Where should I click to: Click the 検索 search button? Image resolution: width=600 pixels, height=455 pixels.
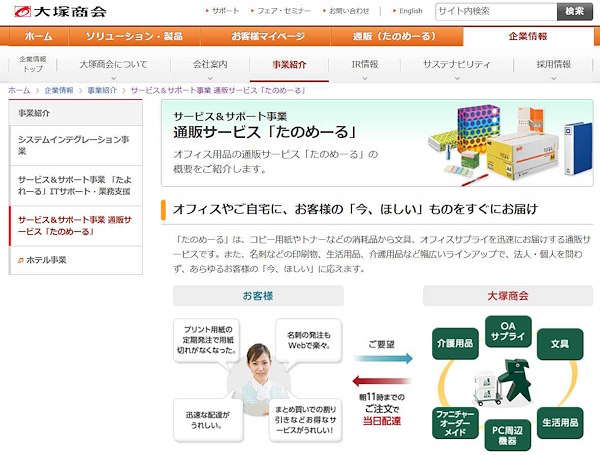(x=574, y=11)
